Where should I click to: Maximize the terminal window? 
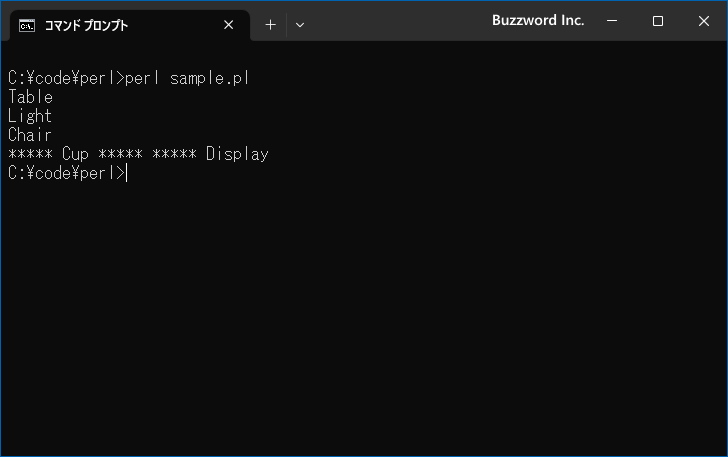[x=657, y=21]
